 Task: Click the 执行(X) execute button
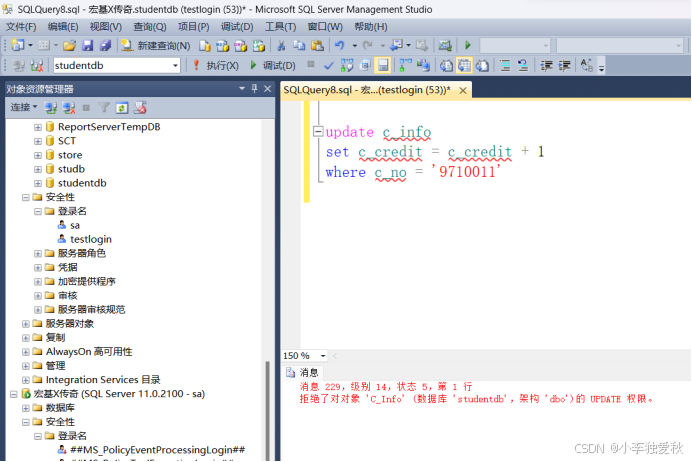(x=216, y=66)
